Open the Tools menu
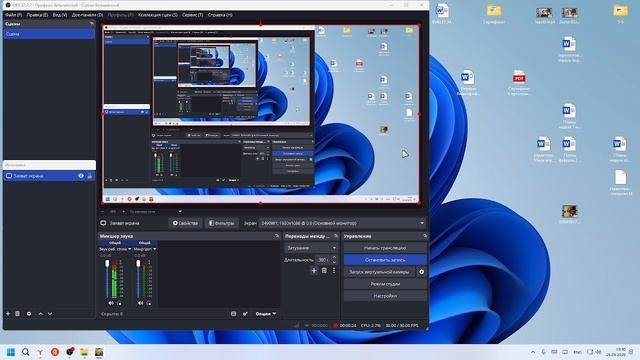Viewport: 640px width, 360px height. [x=193, y=15]
